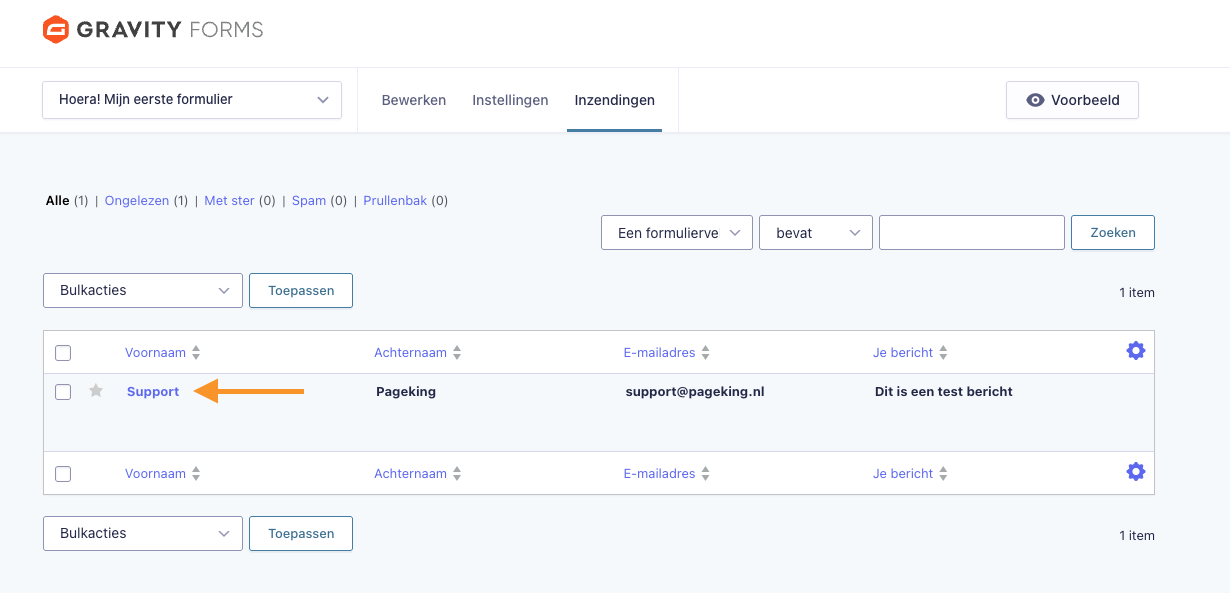Open column settings gear in table footer
Screen dimensions: 1230x593
[1135, 472]
